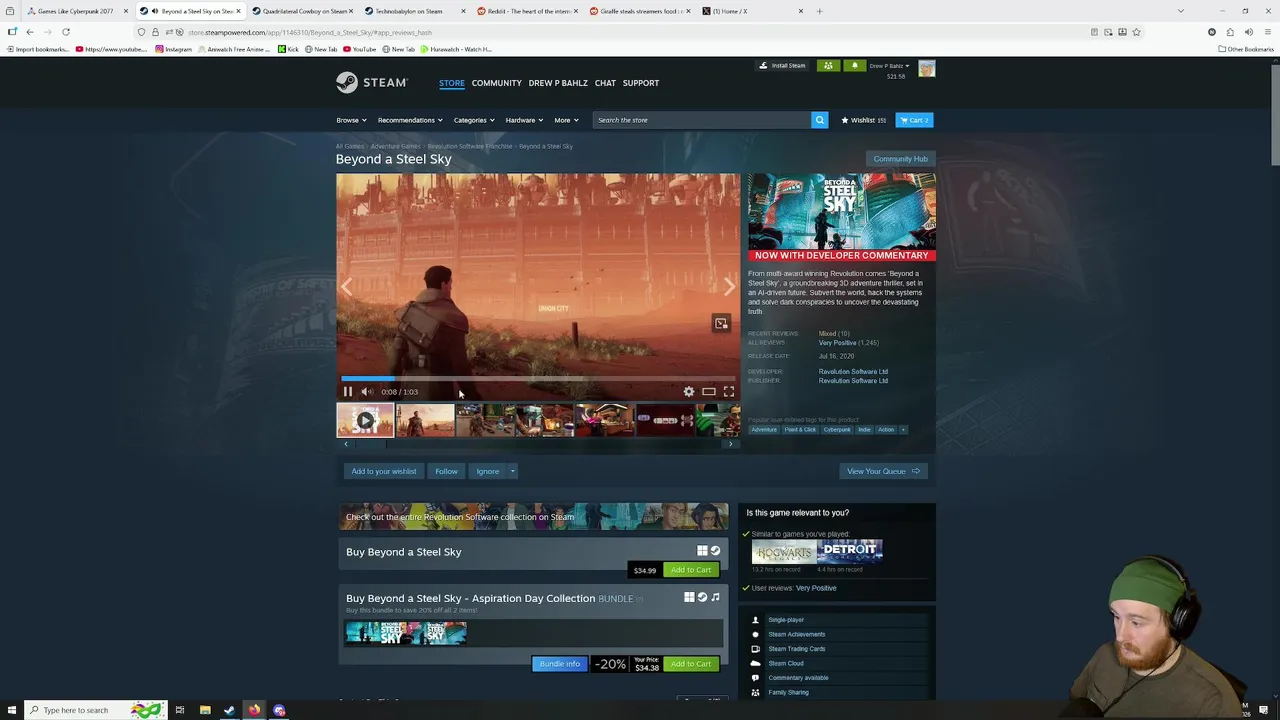The width and height of the screenshot is (1280, 720).
Task: Add the game to your wishlist
Action: coord(384,471)
